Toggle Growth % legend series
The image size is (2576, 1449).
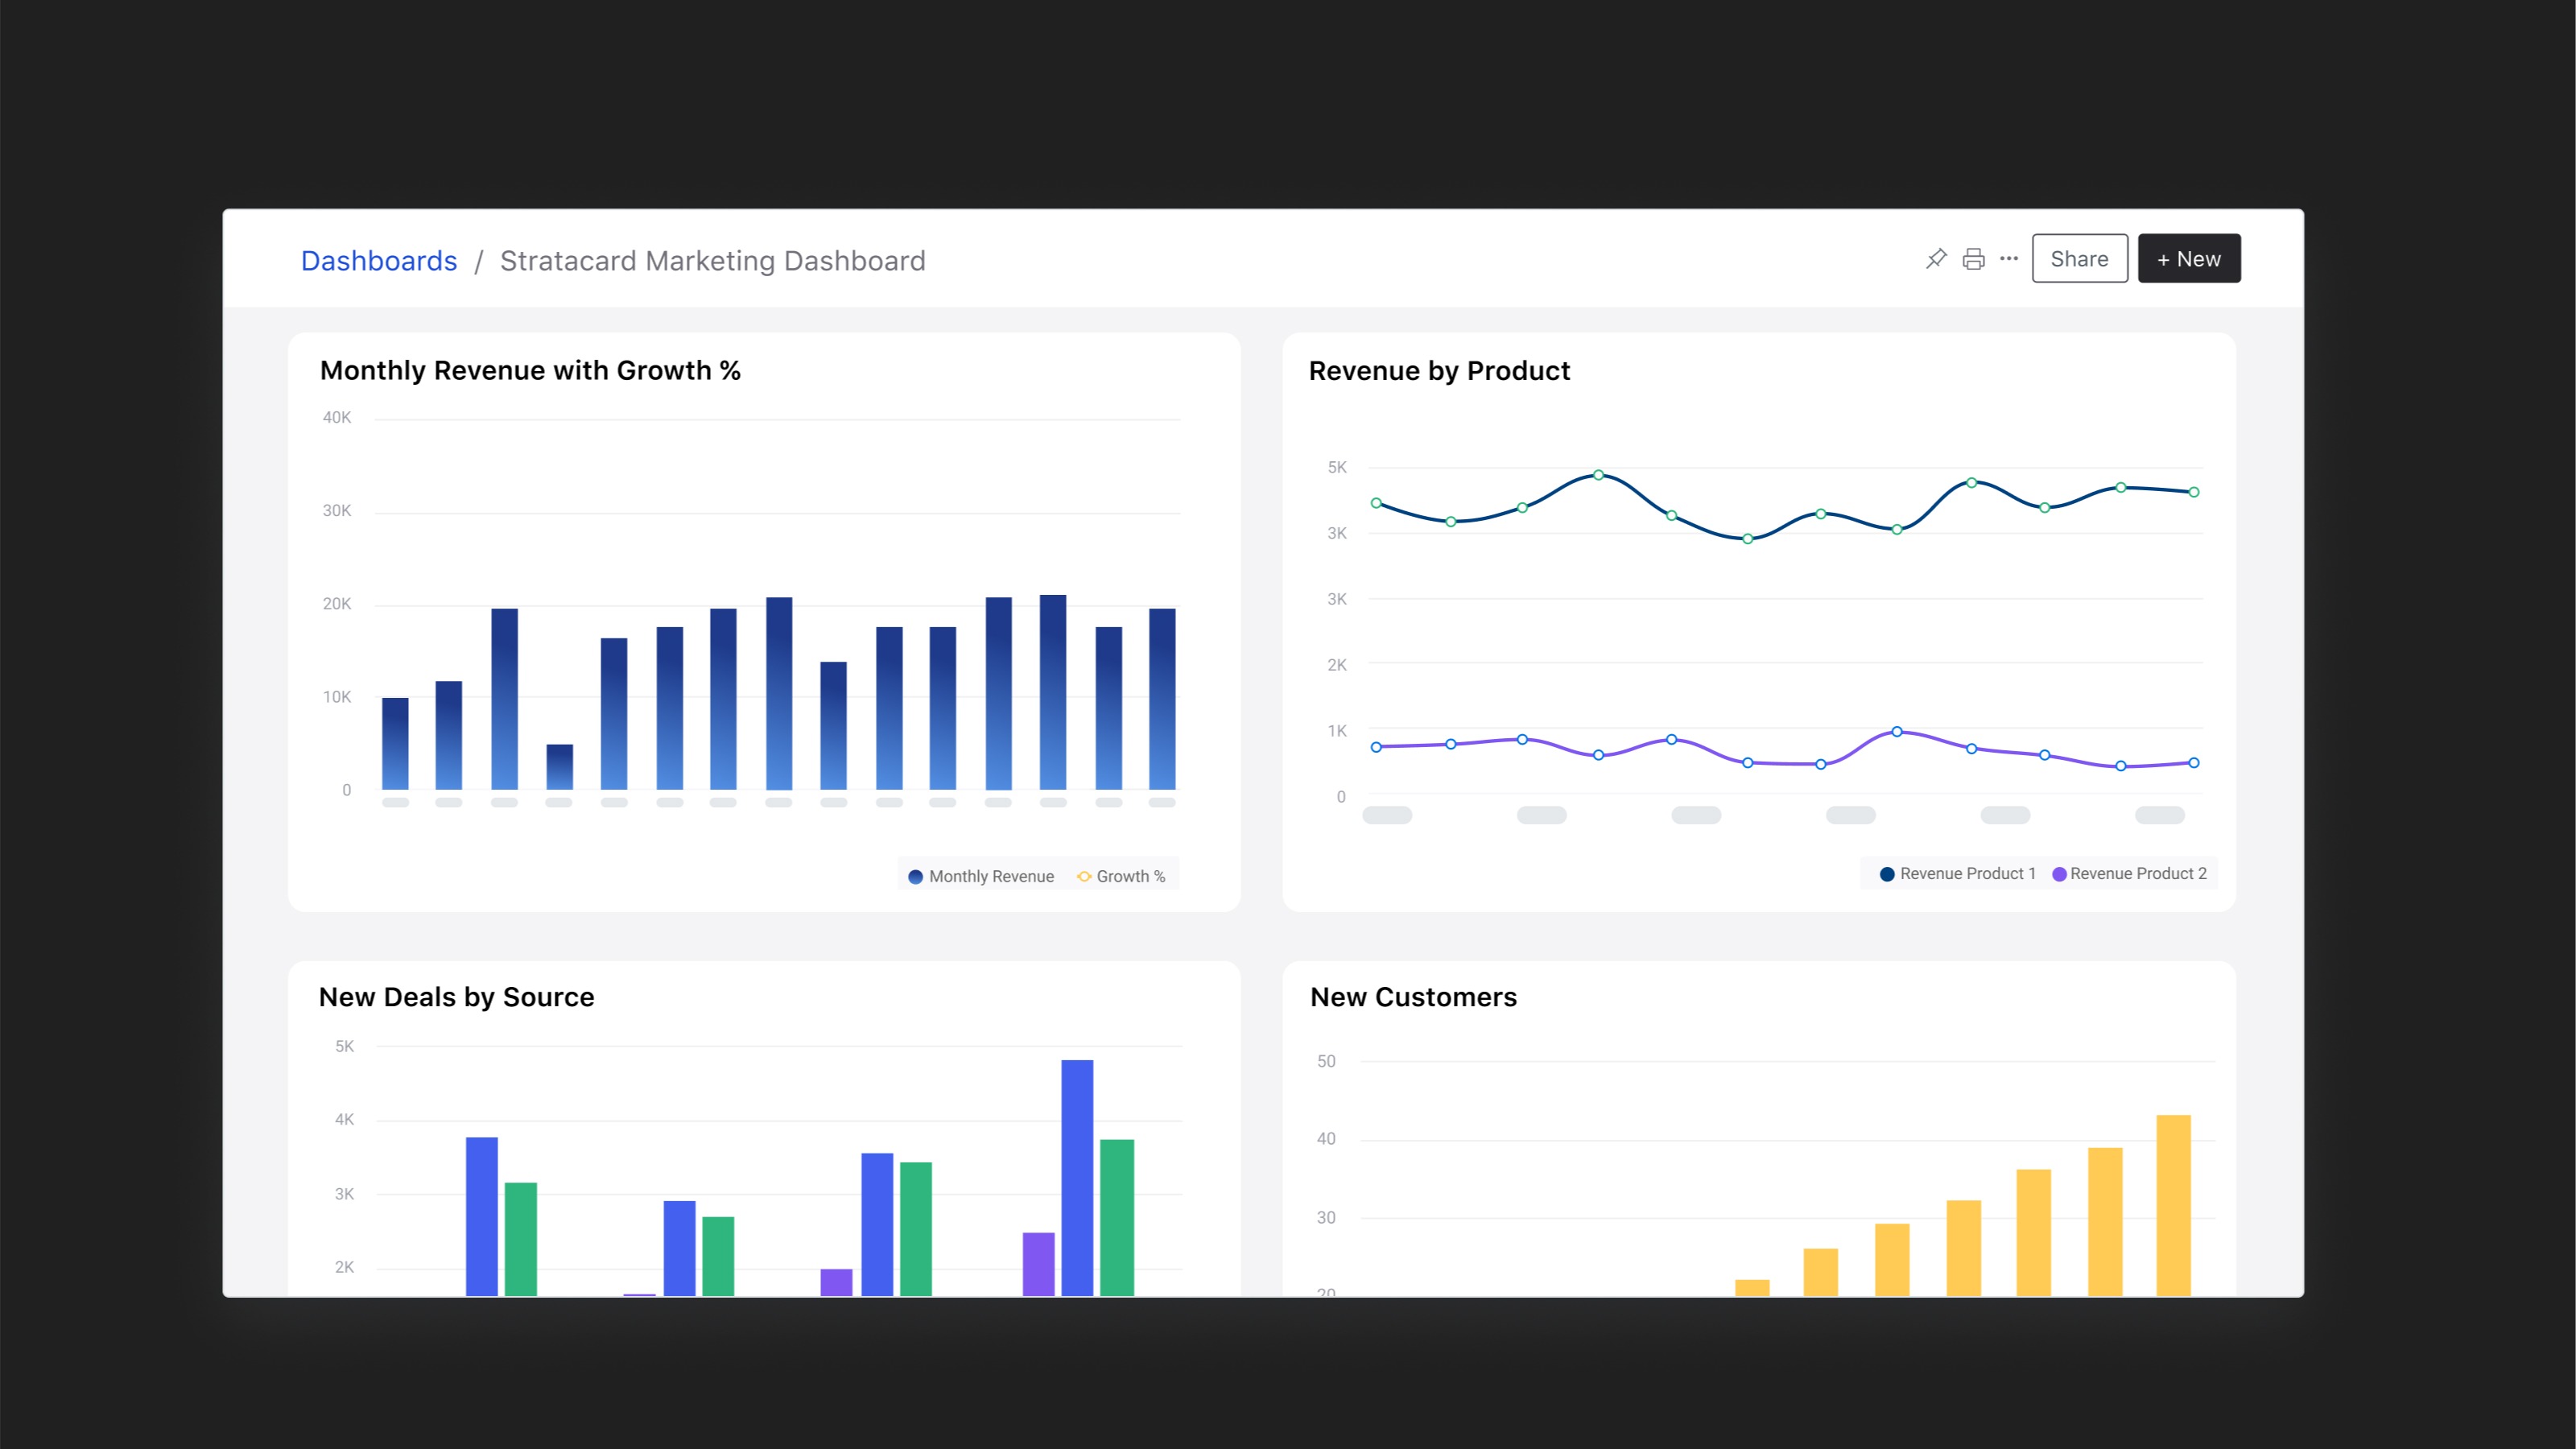(1130, 876)
